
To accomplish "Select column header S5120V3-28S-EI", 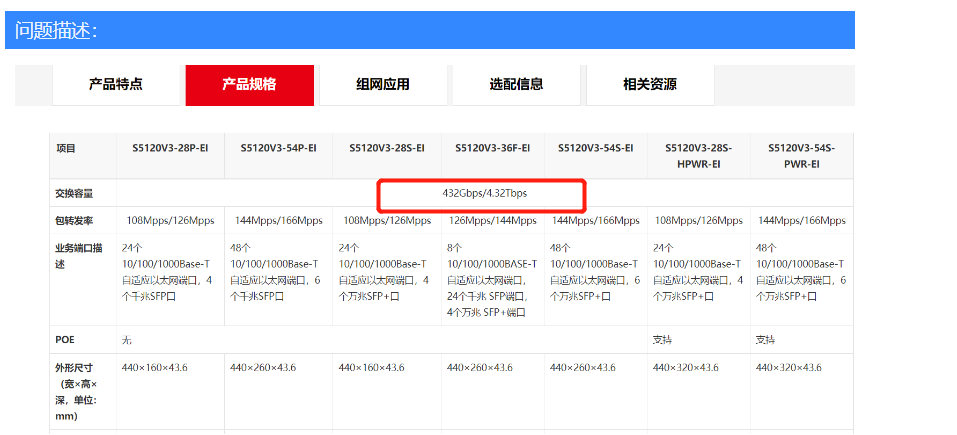I will [x=387, y=148].
